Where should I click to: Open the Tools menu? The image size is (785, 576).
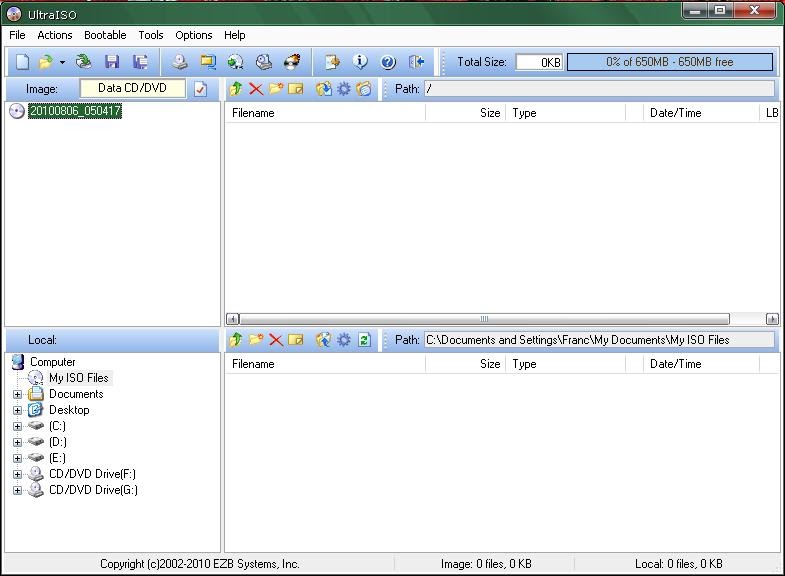click(151, 35)
